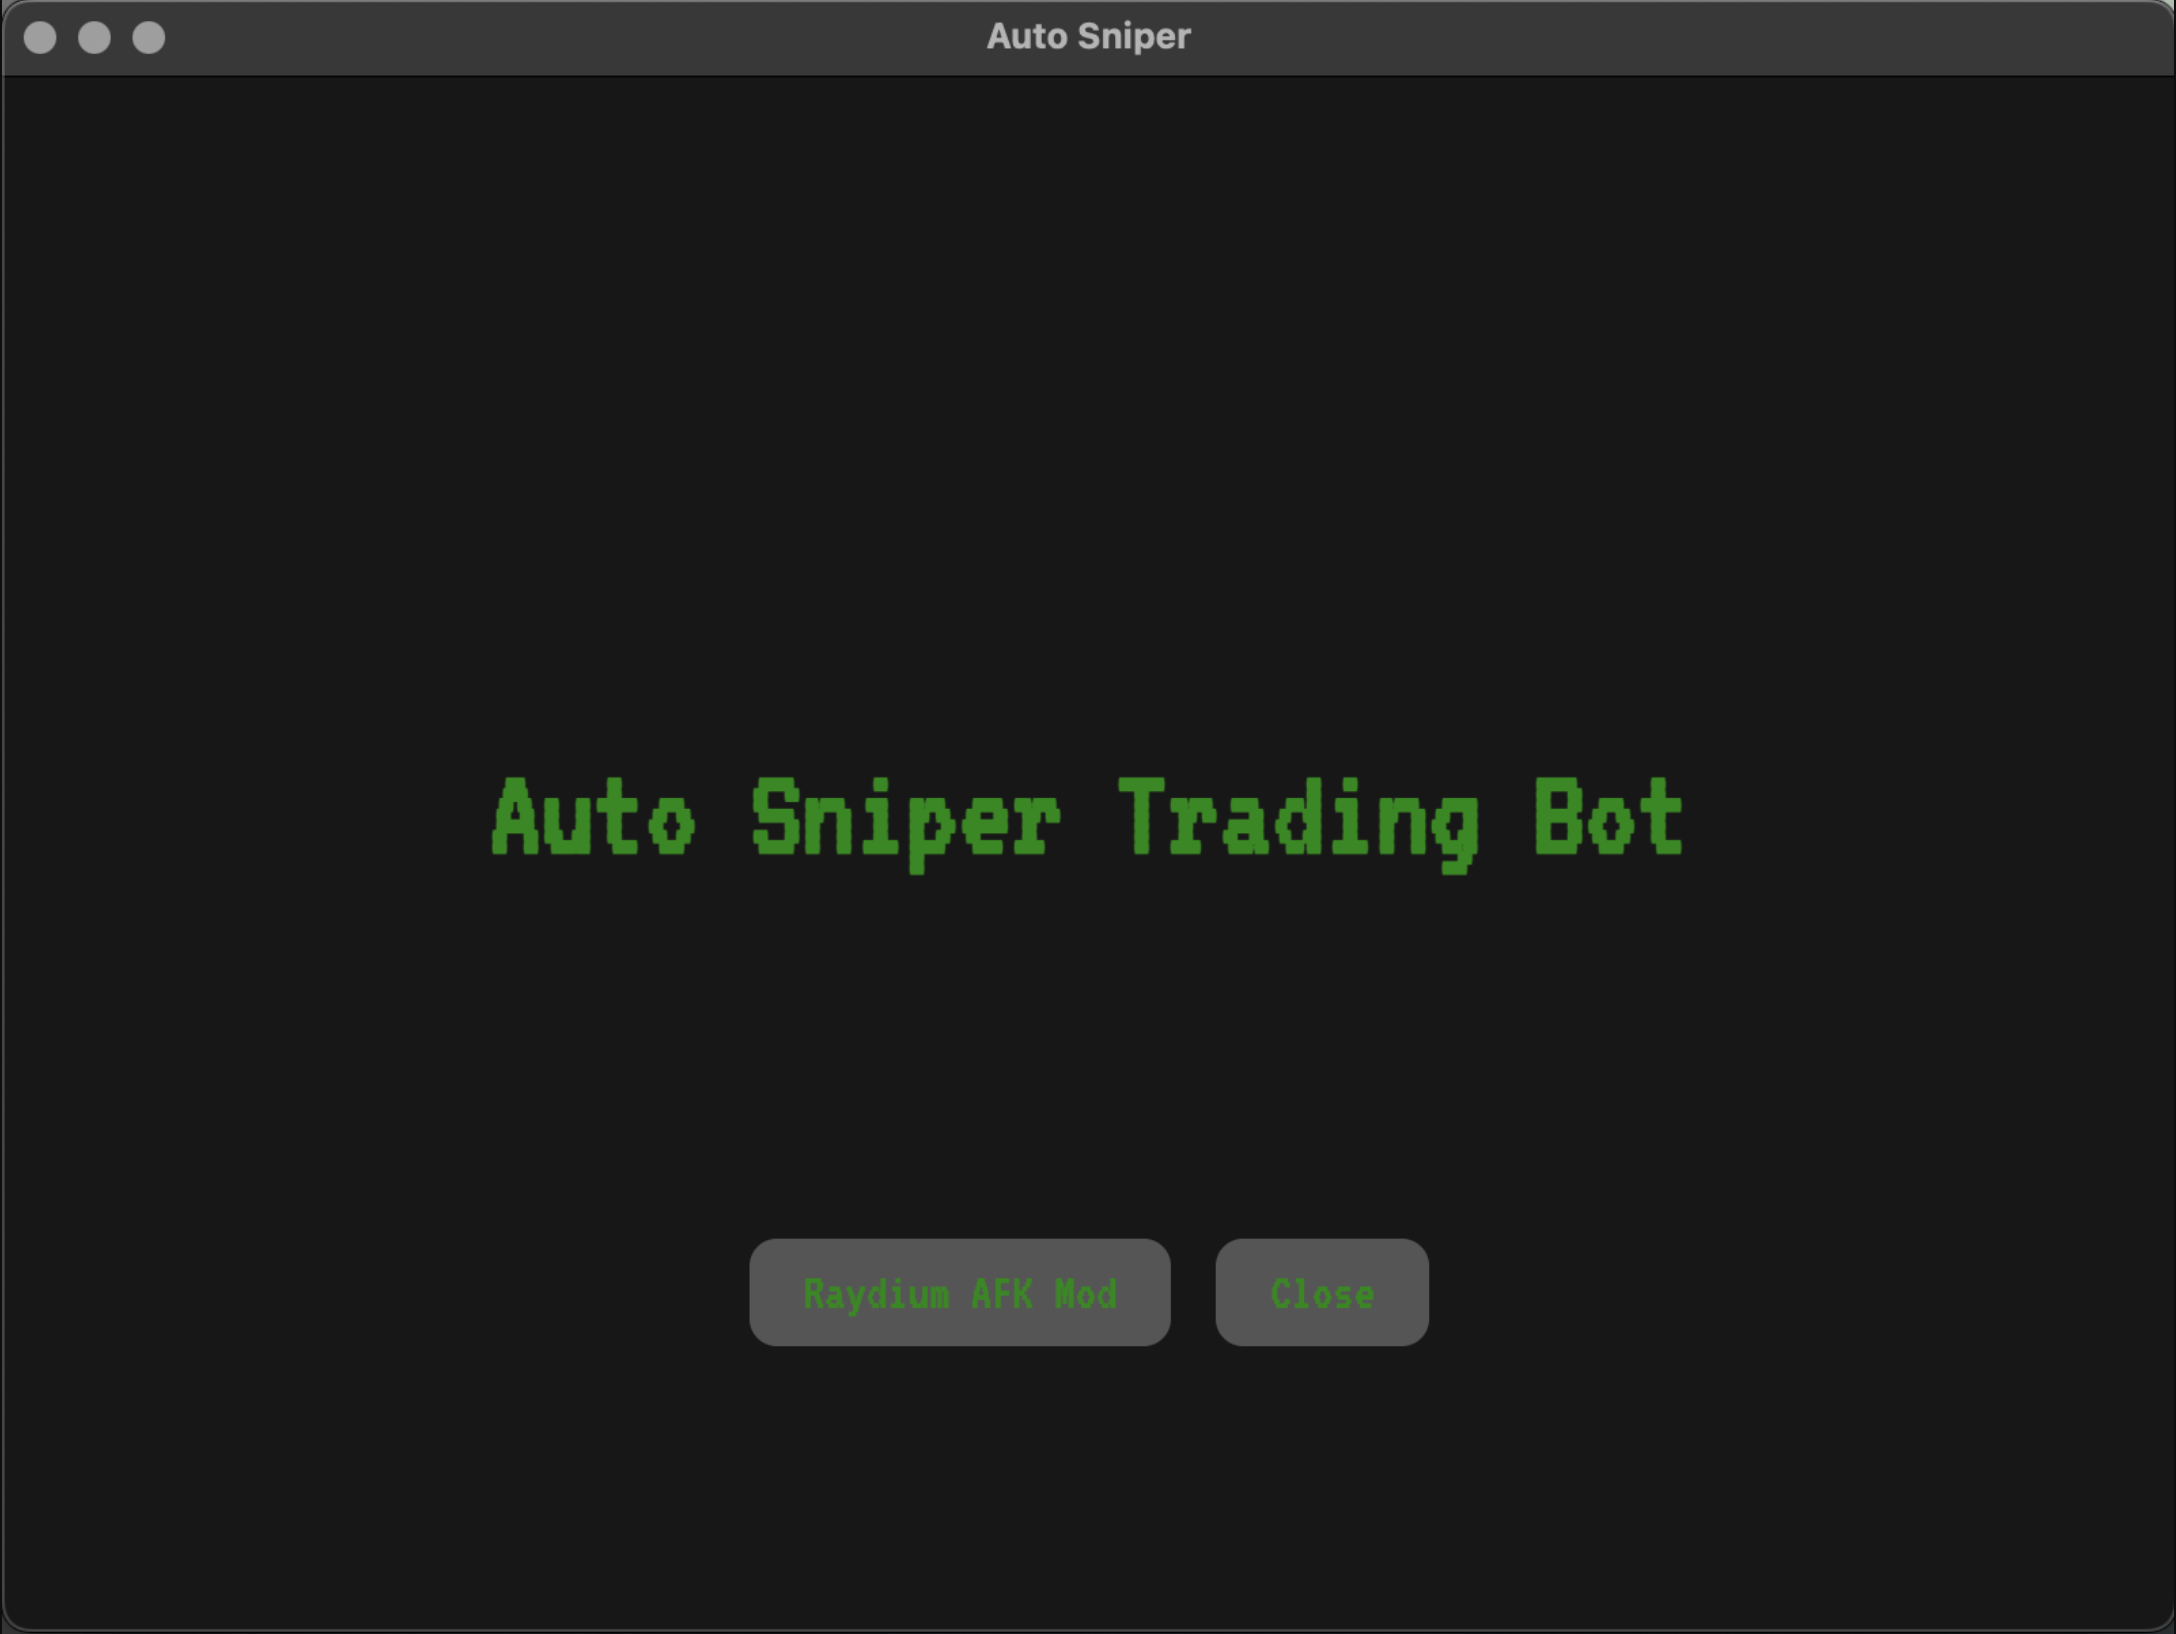Minimize the Auto Sniper window
This screenshot has height=1634, width=2176.
(x=94, y=37)
